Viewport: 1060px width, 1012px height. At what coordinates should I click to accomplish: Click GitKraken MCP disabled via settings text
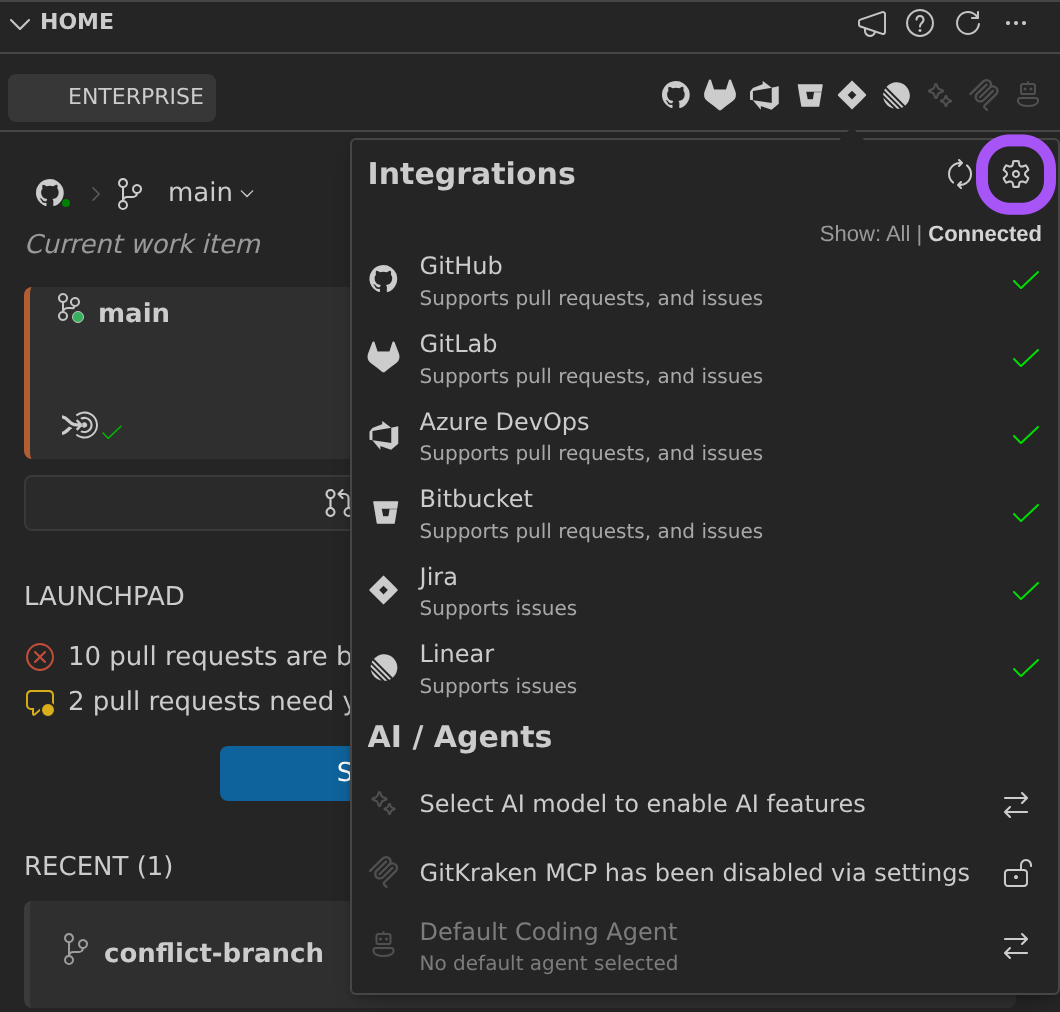click(x=694, y=873)
